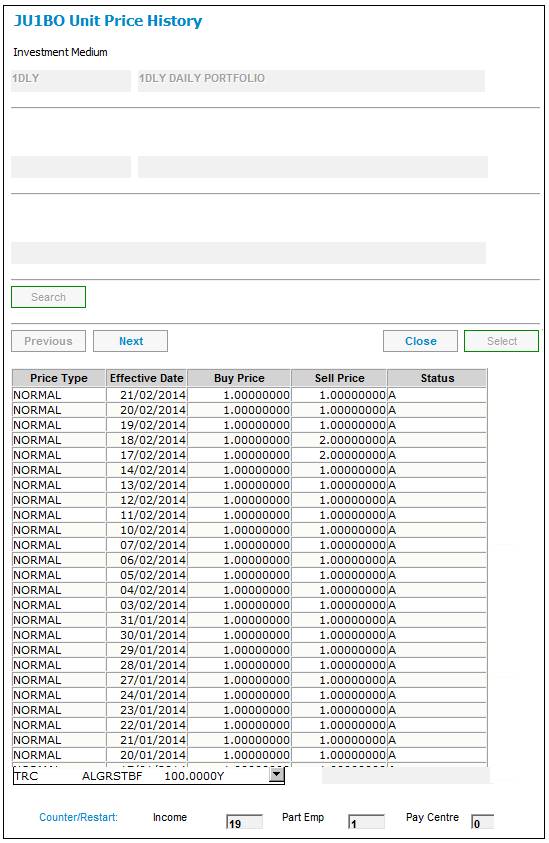Open the Counter/Restart link
Image resolution: width=549 pixels, height=843 pixels.
pos(79,817)
